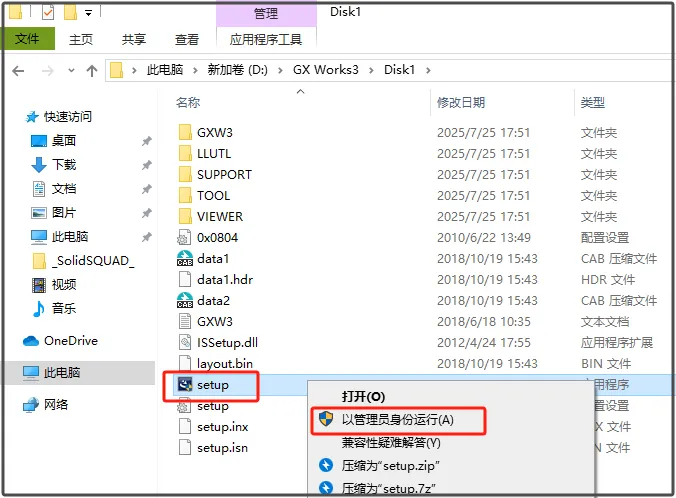Screen dimensions: 676x498
Task: Sort files by 类型 column header
Action: [x=592, y=103]
